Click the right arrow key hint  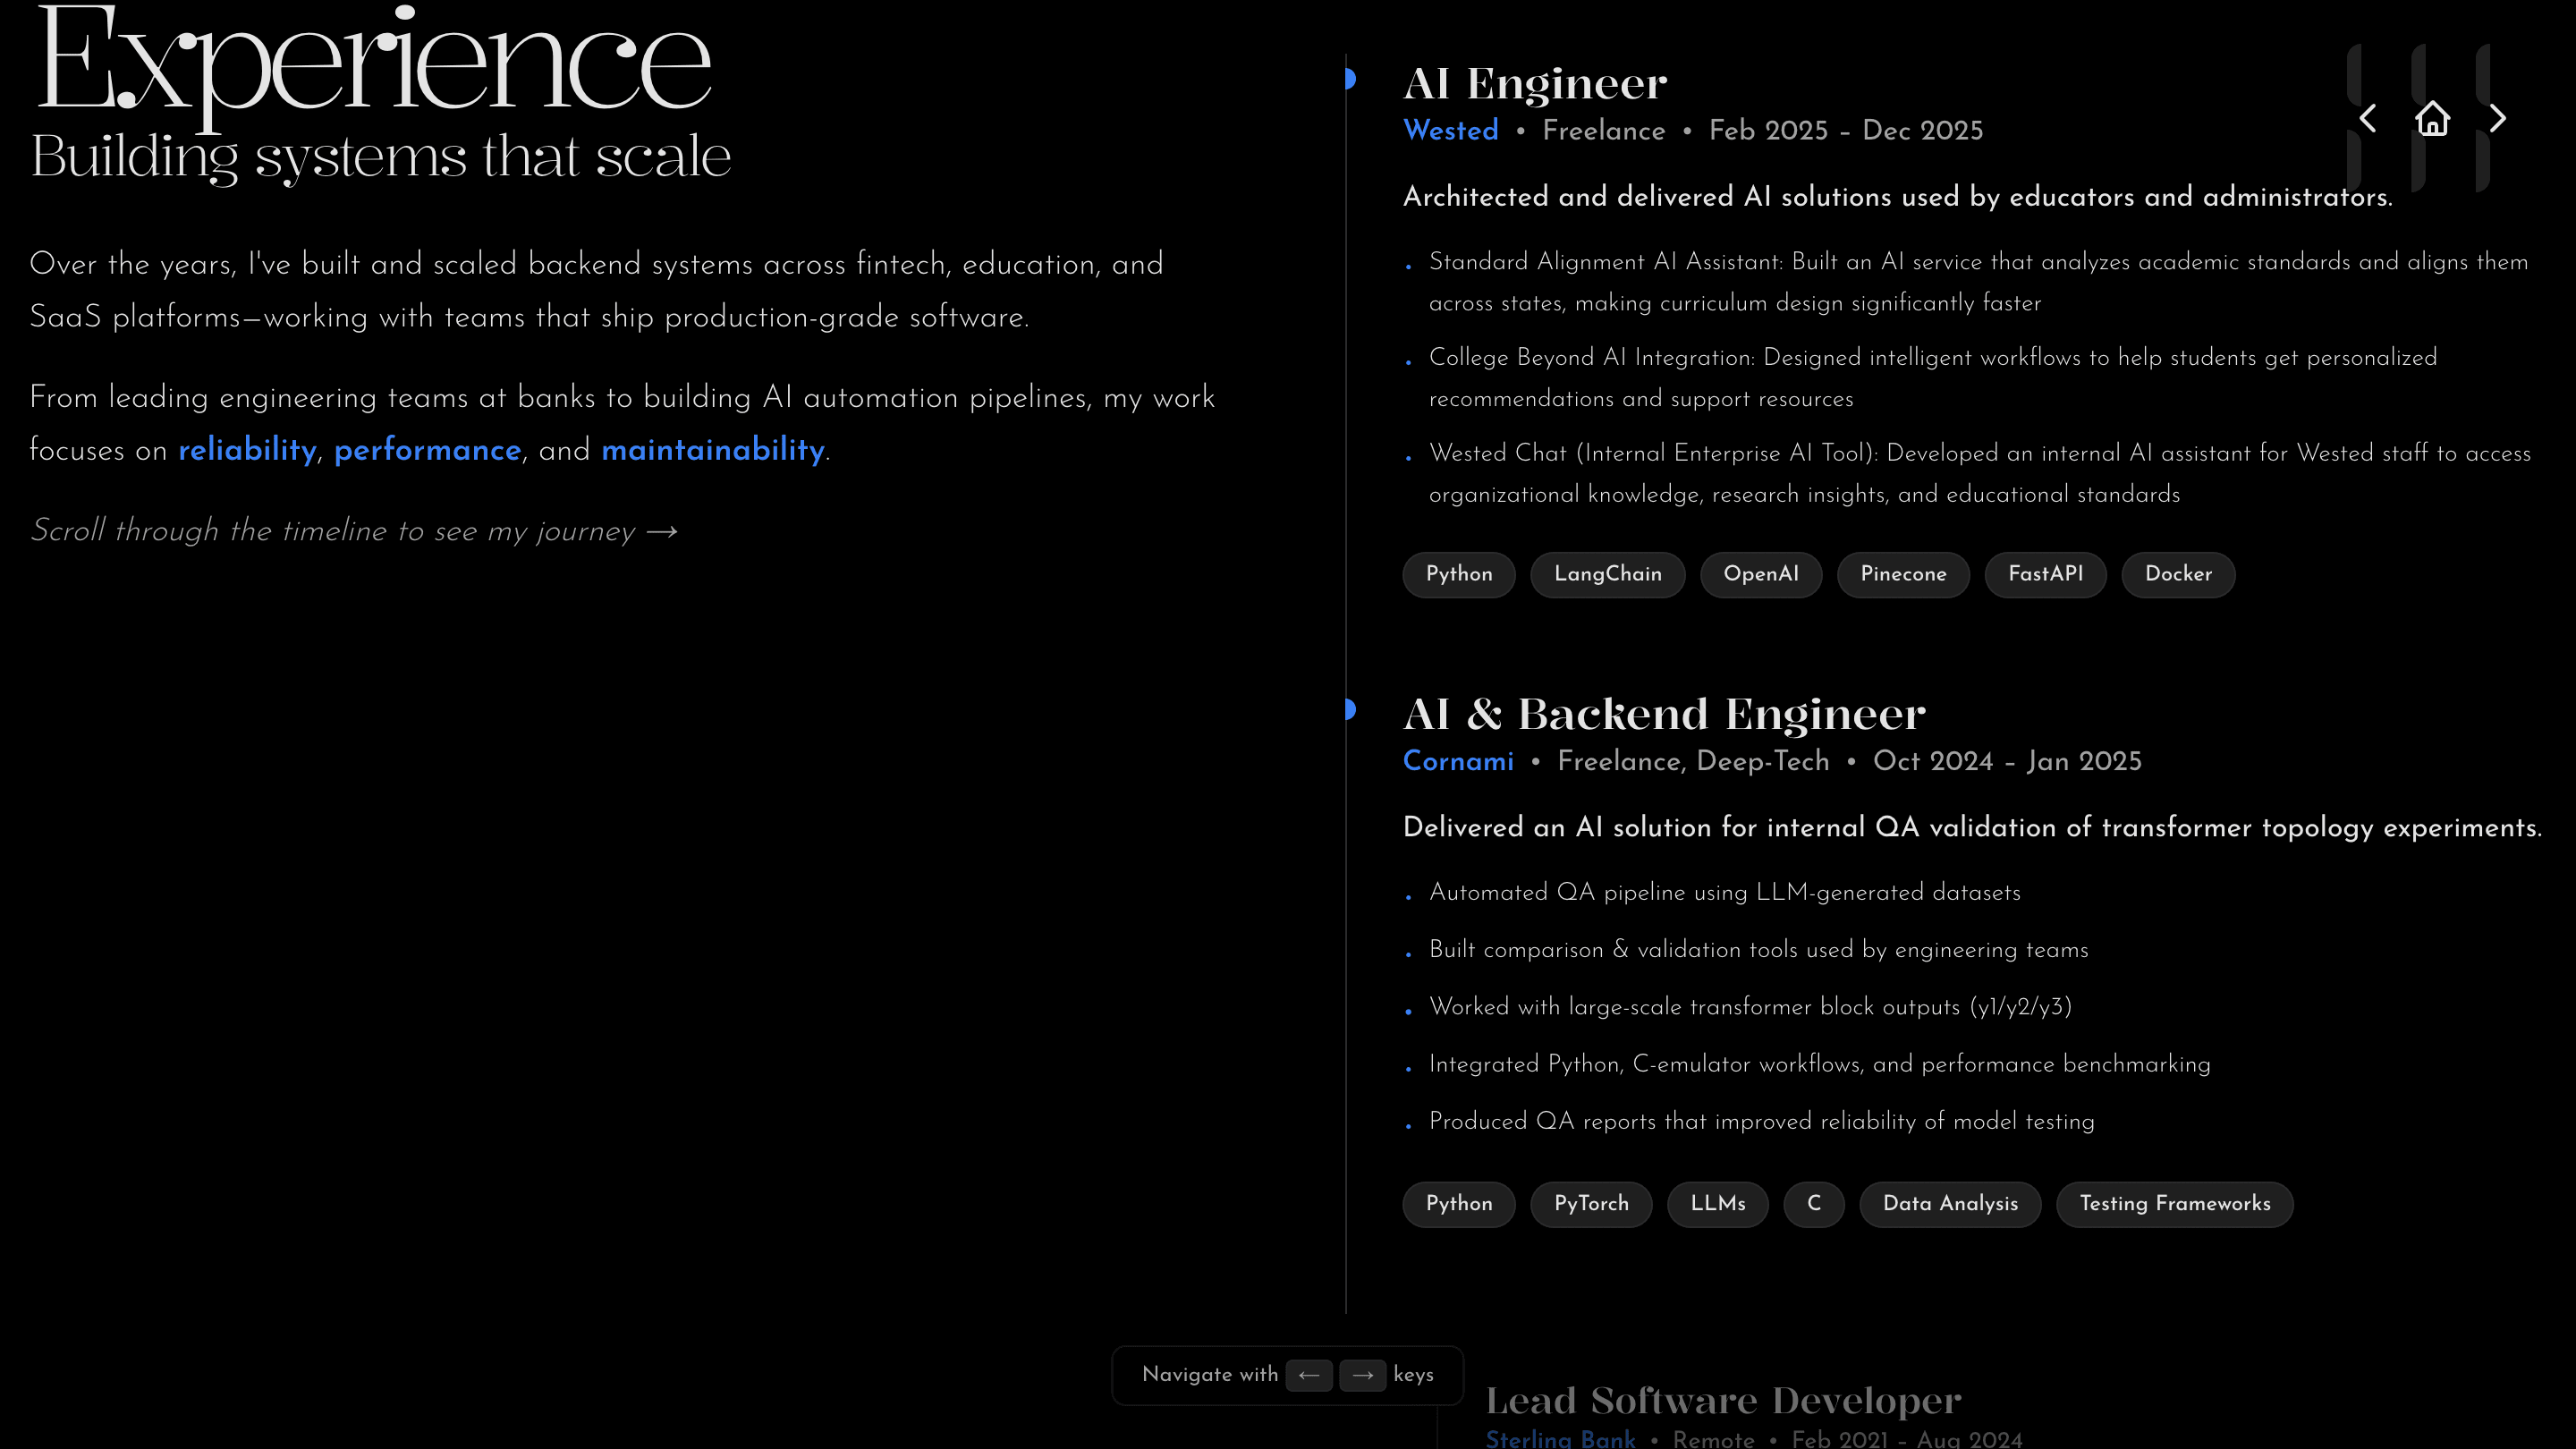coord(1362,1375)
